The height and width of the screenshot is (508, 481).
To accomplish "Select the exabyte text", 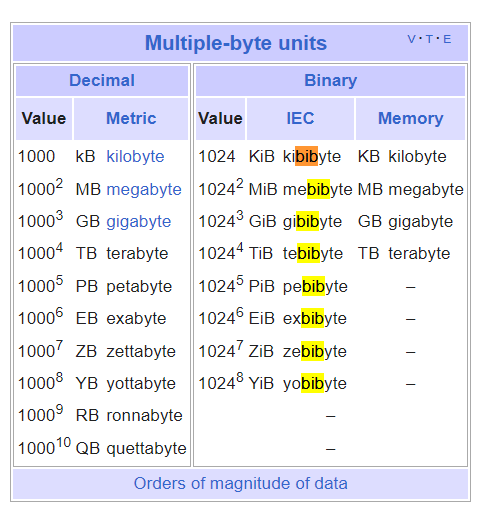I will click(x=136, y=319).
